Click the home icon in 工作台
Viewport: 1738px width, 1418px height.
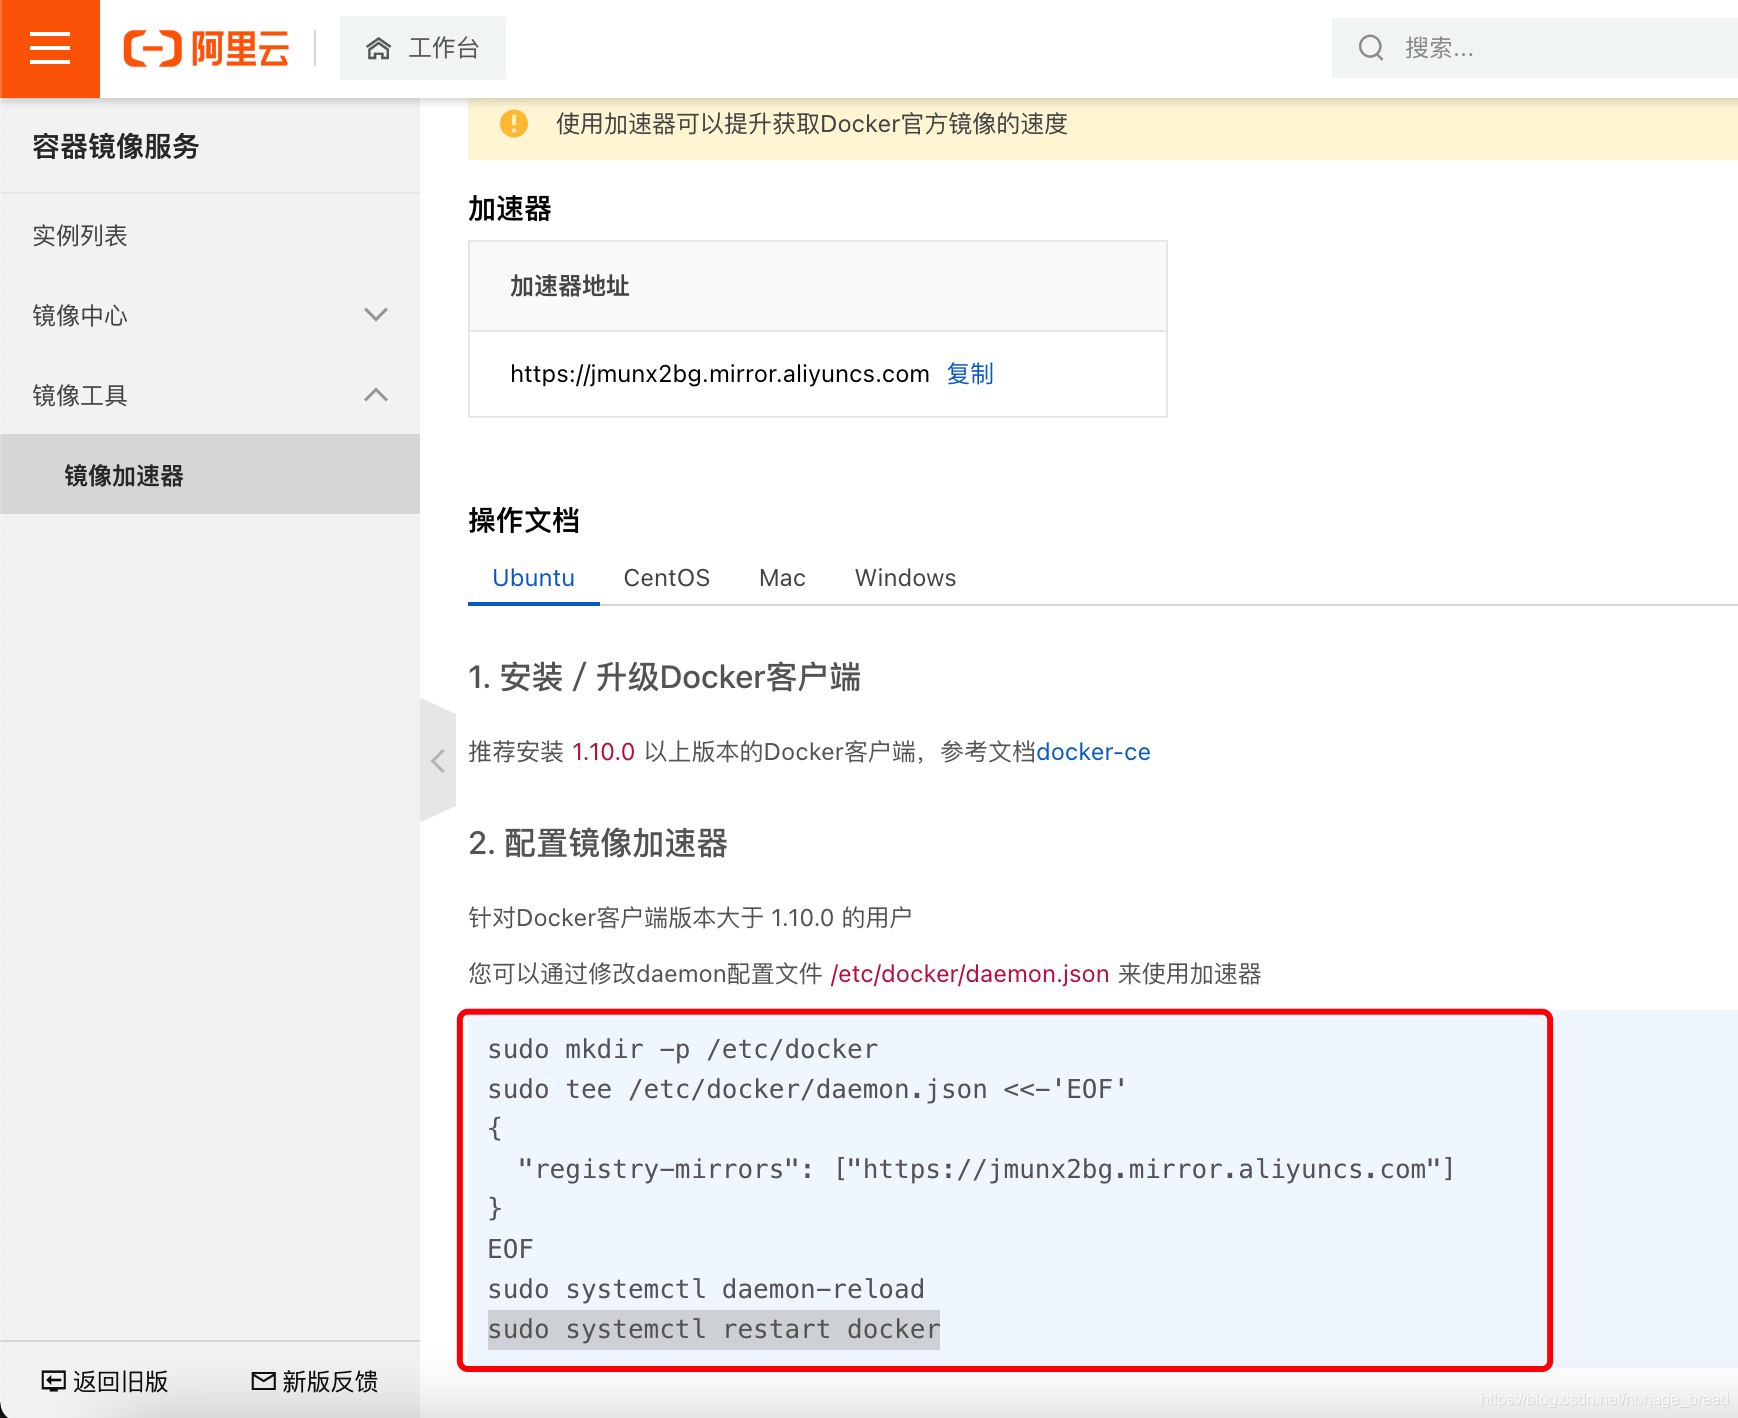click(x=378, y=48)
